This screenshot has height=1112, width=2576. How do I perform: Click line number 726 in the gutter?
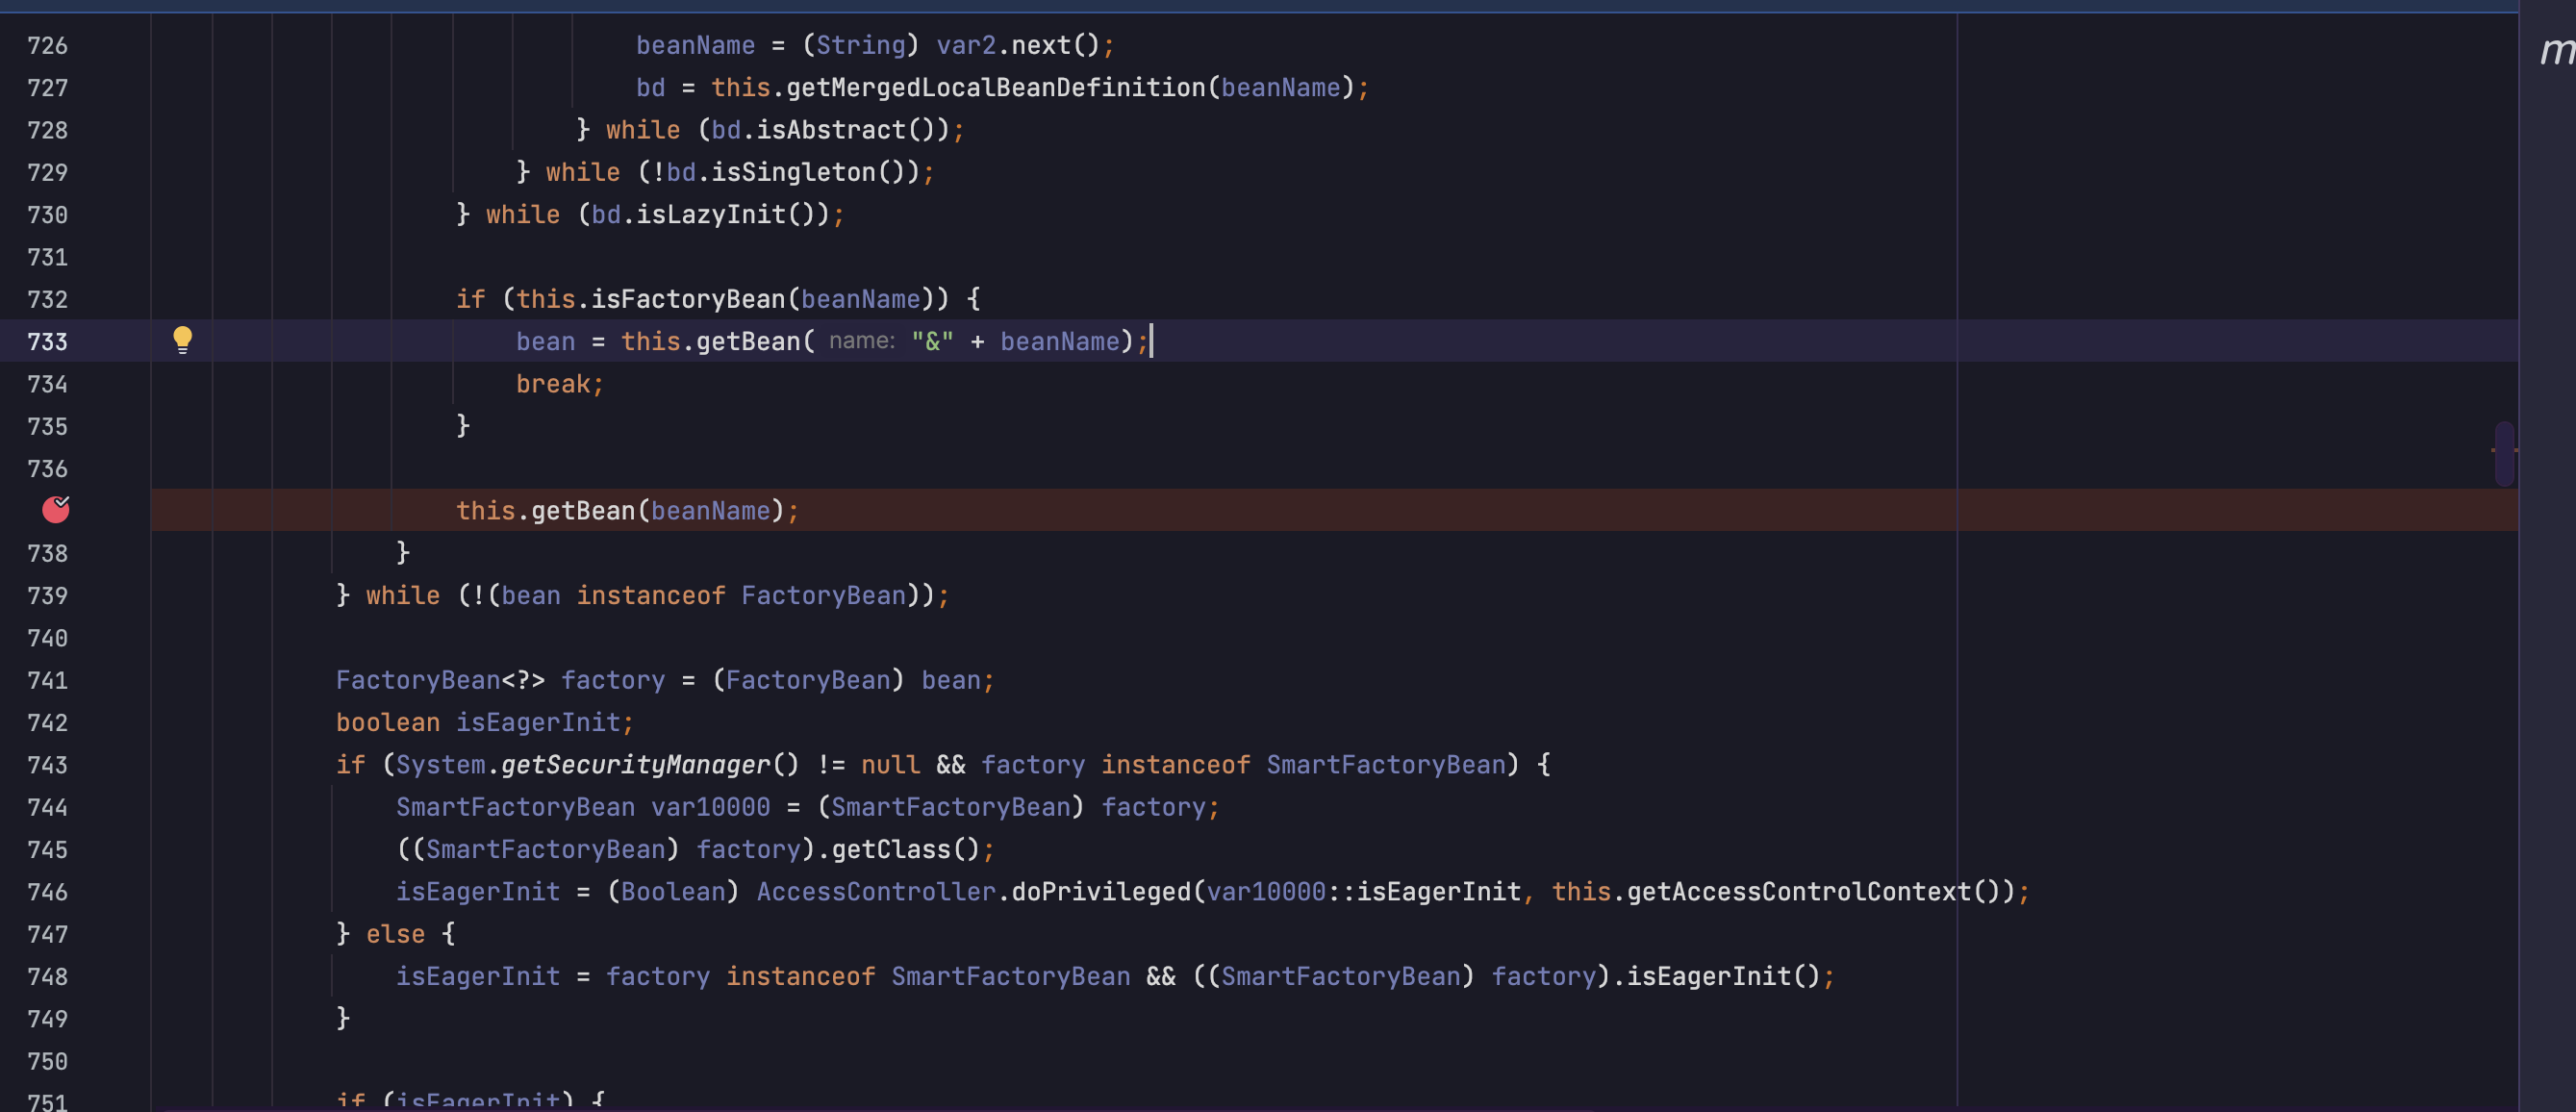coord(47,46)
